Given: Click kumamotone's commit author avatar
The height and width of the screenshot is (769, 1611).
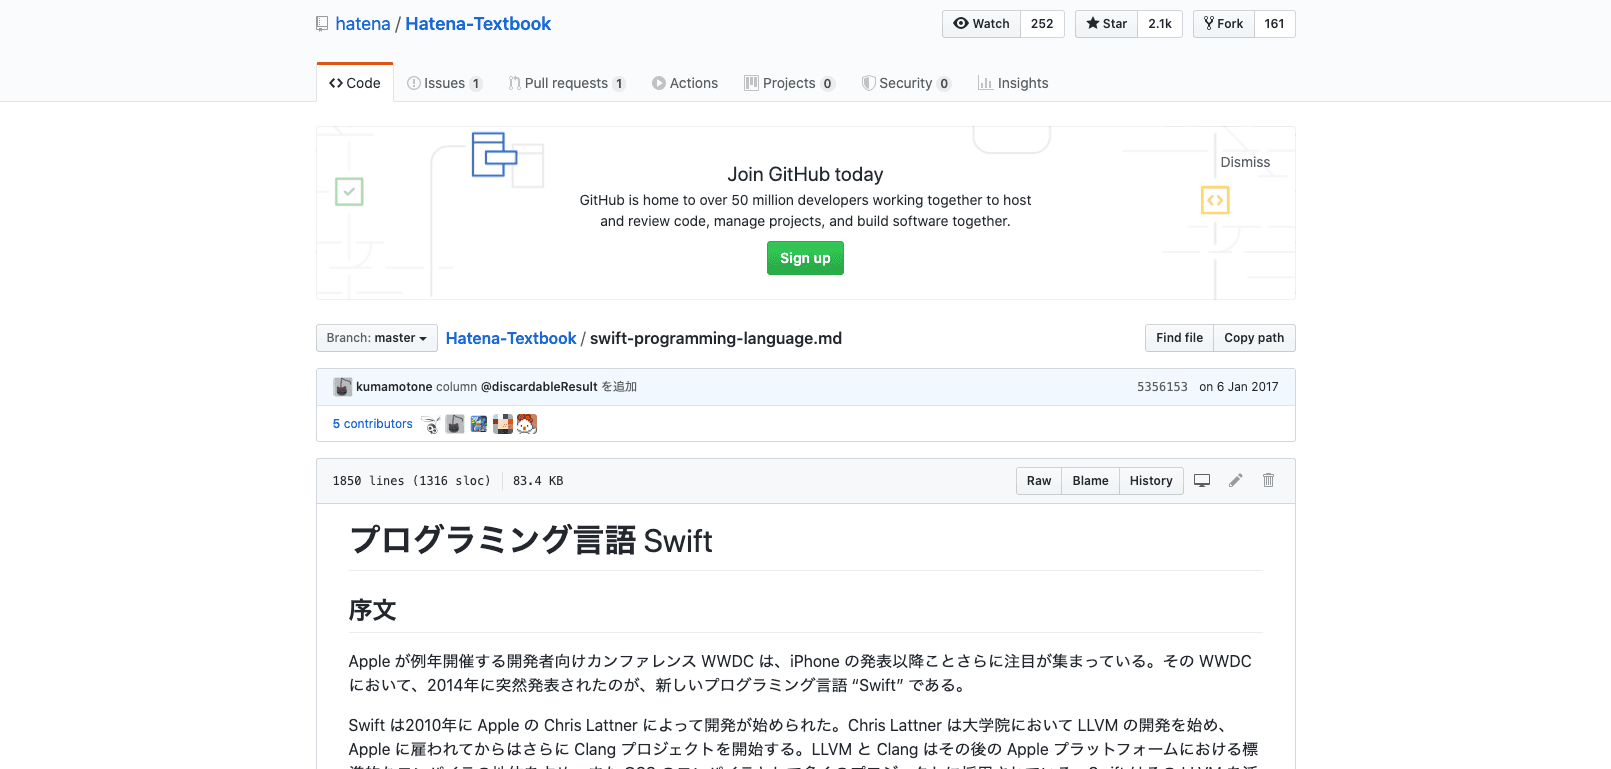Looking at the screenshot, I should [343, 387].
